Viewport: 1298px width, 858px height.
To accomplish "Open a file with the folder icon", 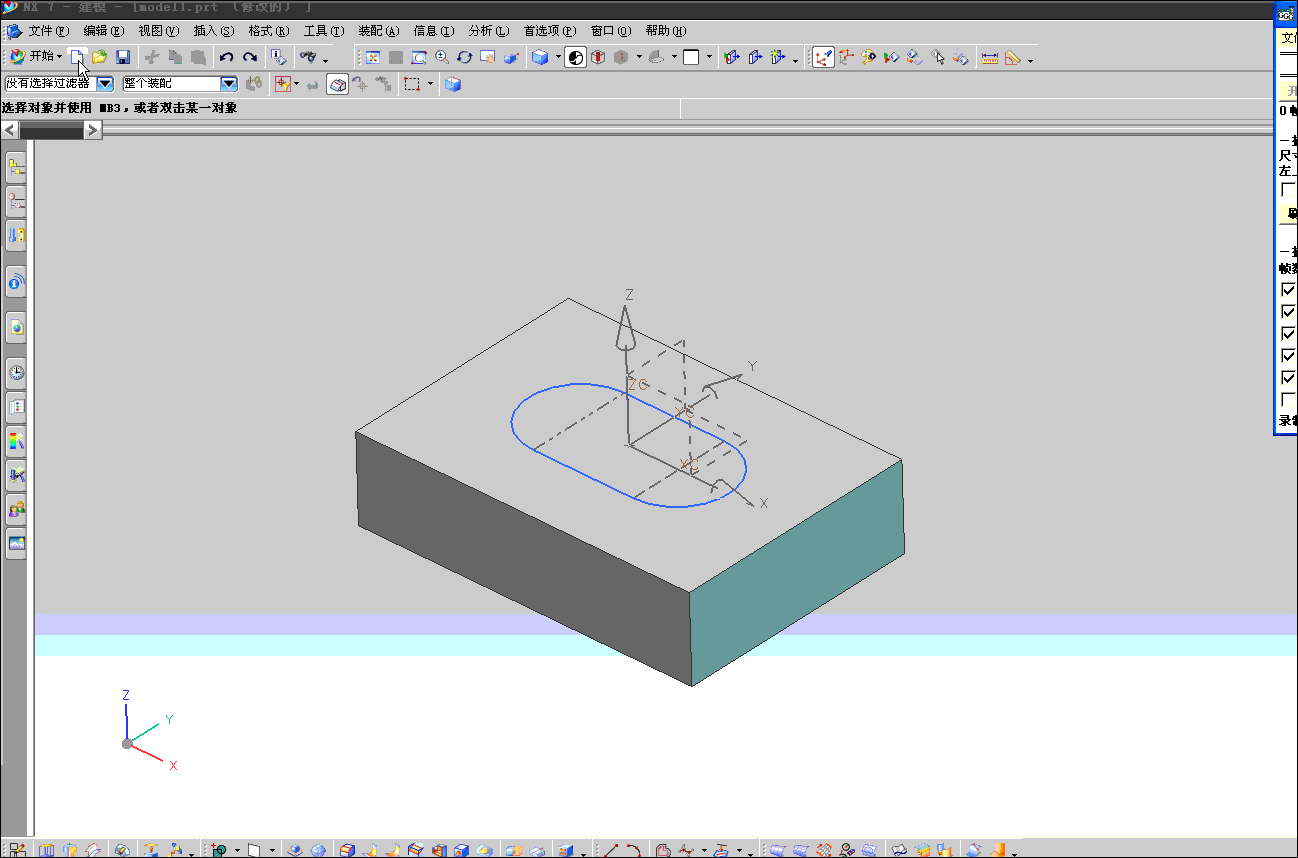I will (x=100, y=57).
